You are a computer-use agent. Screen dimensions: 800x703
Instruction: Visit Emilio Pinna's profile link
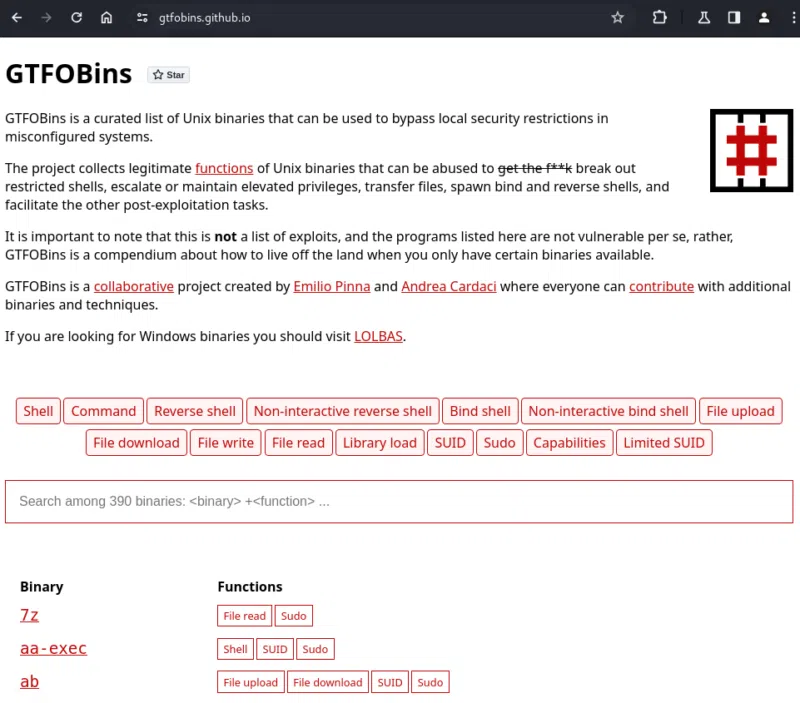331,286
